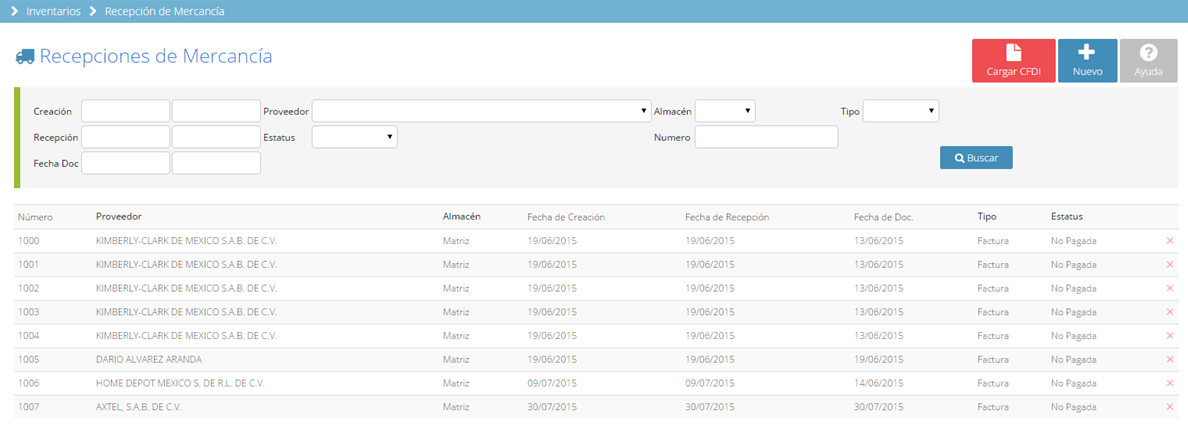
Task: Open reception number 1006
Action: pos(29,383)
